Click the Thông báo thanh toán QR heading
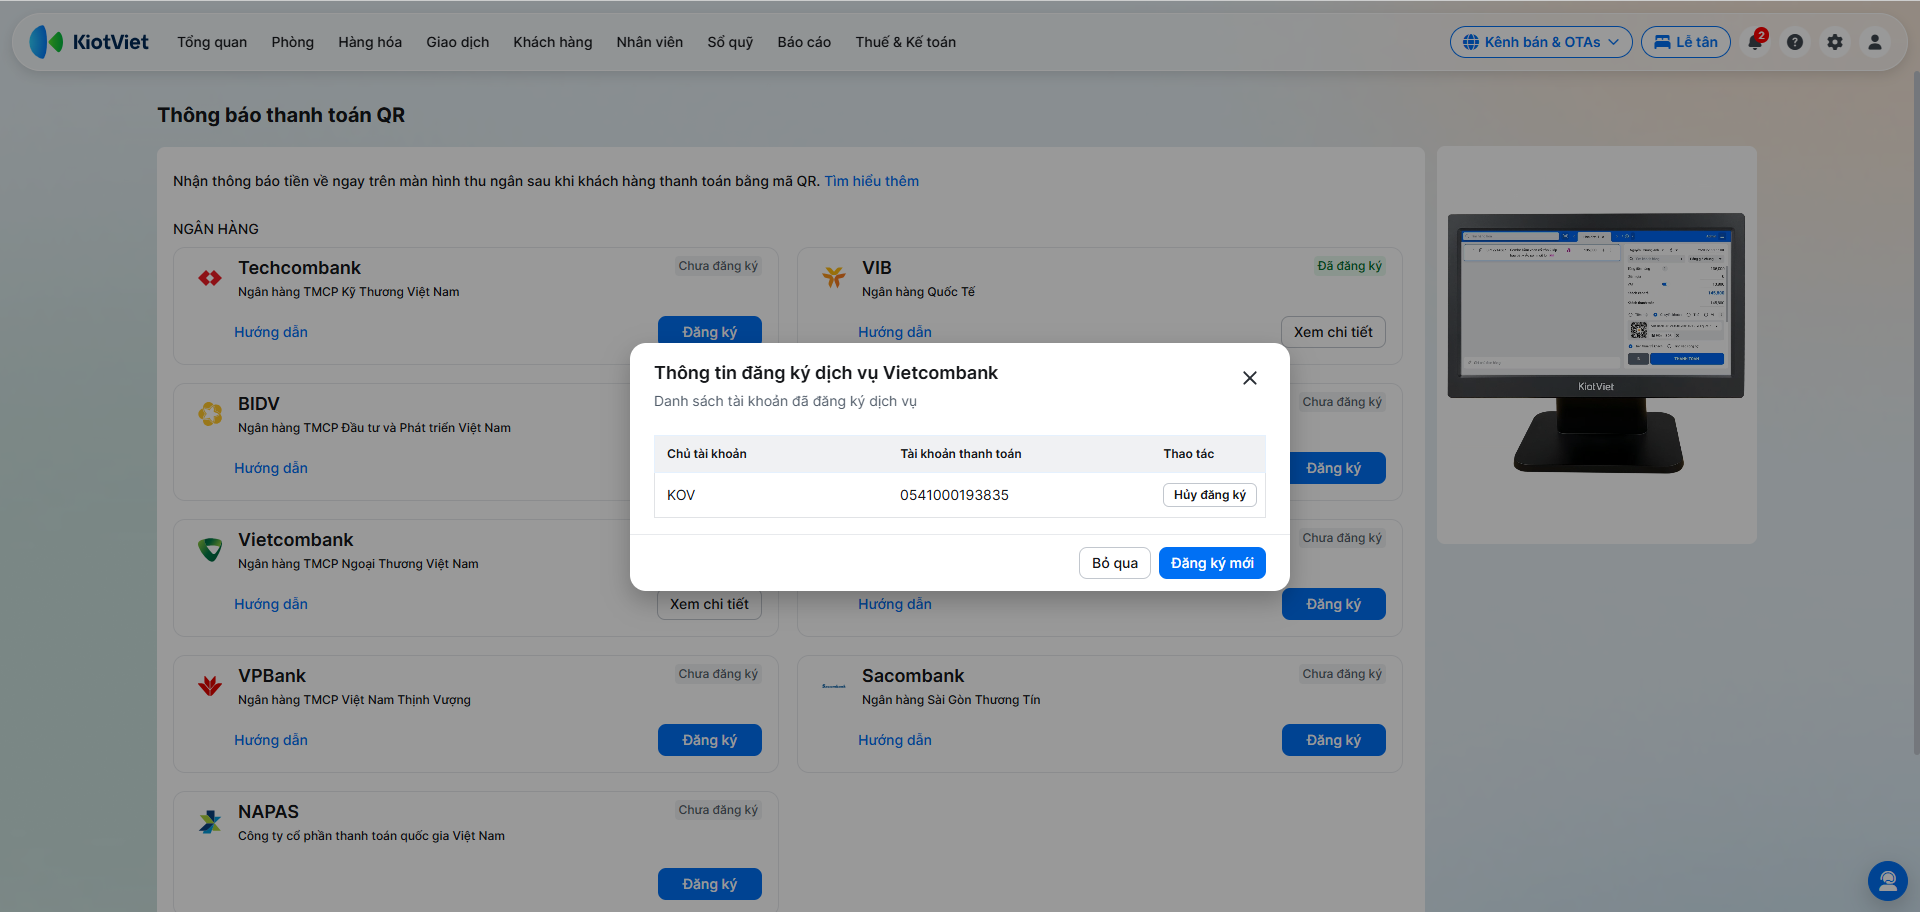1920x912 pixels. click(281, 115)
